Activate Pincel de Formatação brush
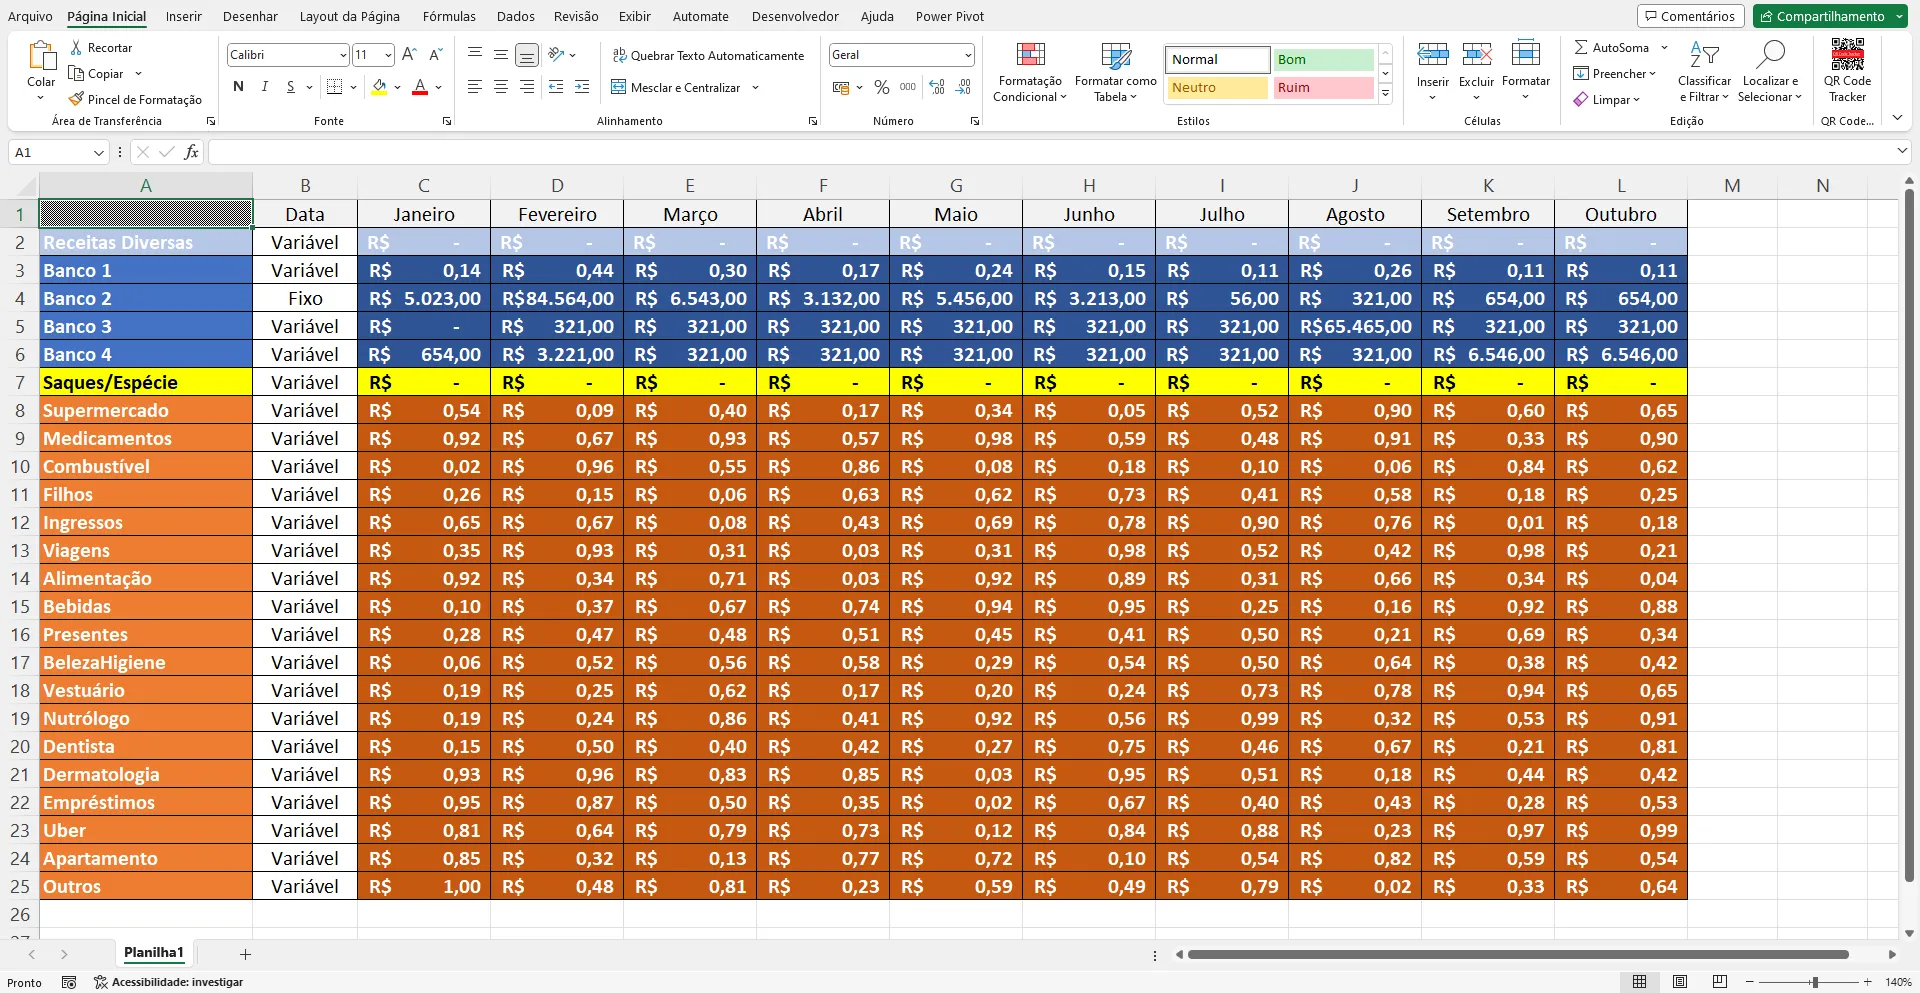 (76, 99)
